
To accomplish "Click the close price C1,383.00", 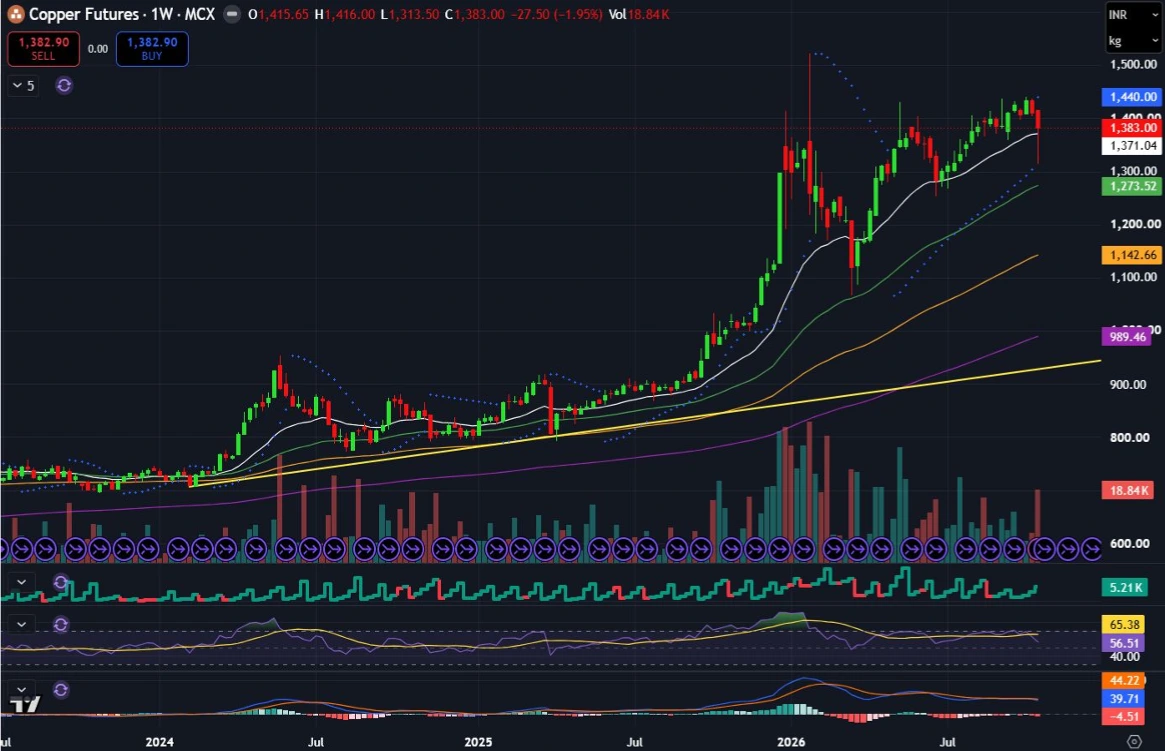I will point(475,14).
